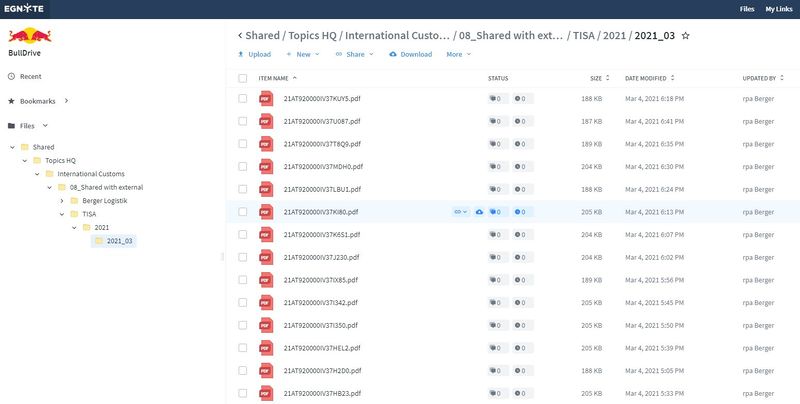Click the Upload button
Screen dimensions: 800x404
coord(254,54)
